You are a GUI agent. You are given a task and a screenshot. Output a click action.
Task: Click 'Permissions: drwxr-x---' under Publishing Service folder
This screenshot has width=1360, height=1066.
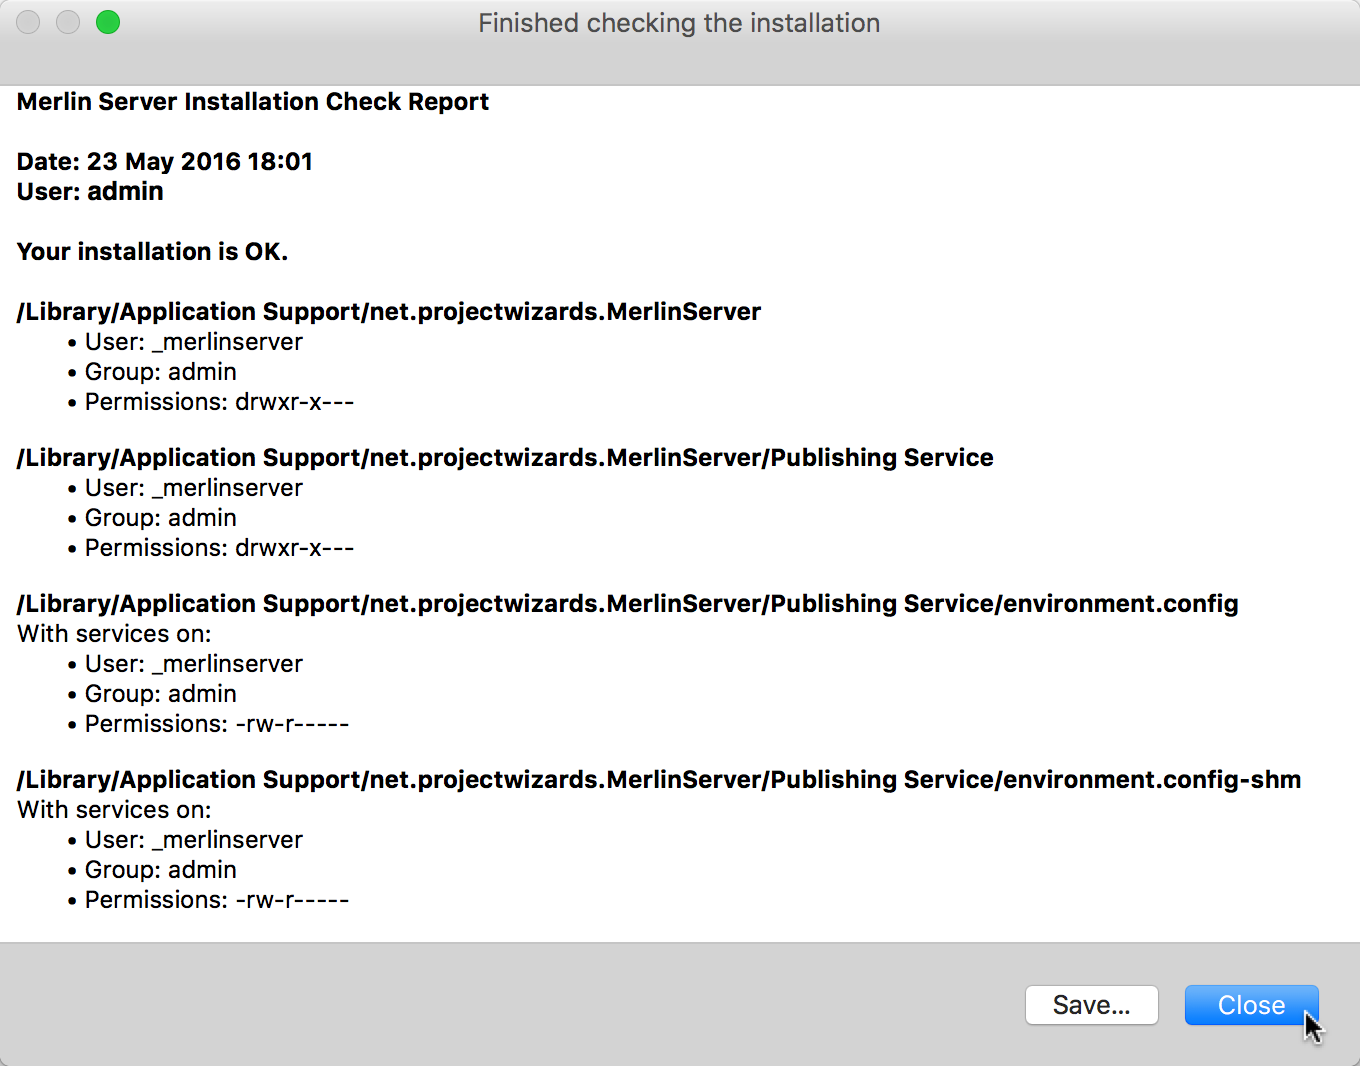tap(219, 548)
